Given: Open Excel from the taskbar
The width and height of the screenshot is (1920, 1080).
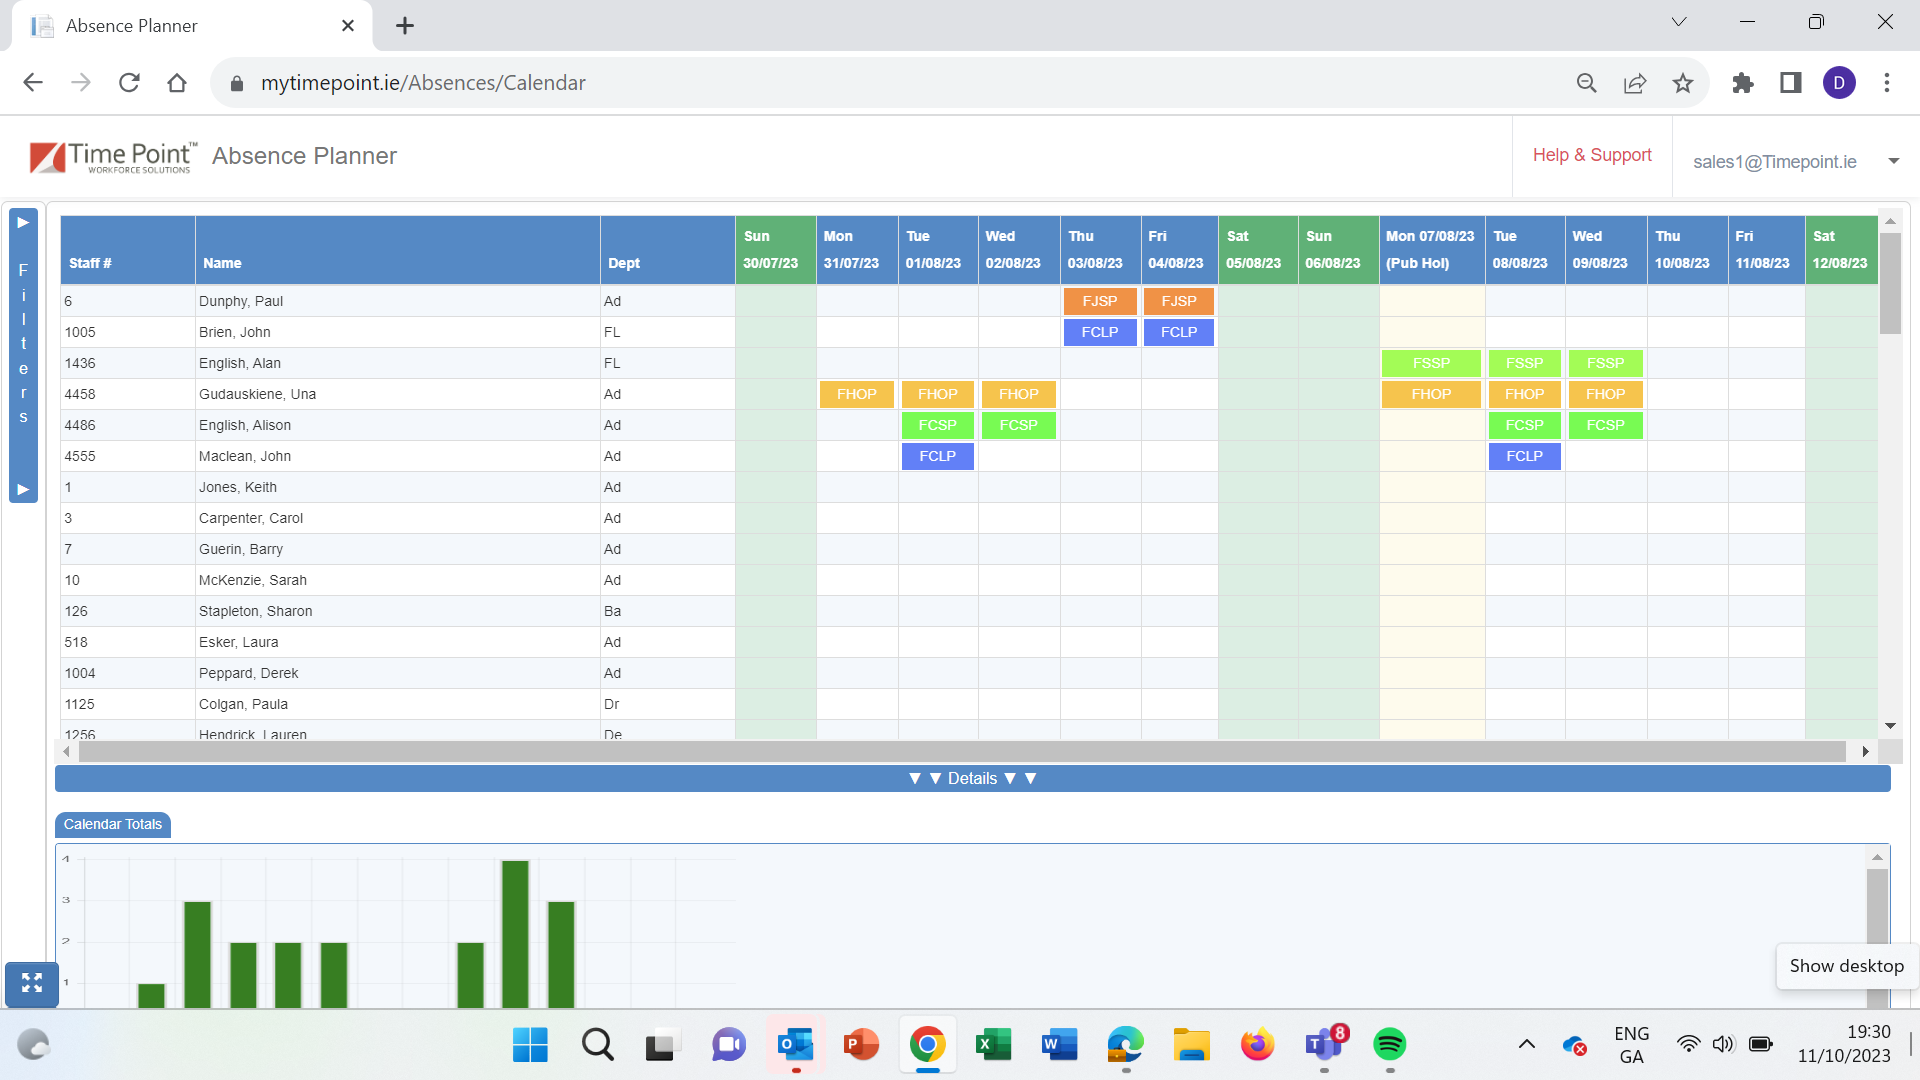Looking at the screenshot, I should coord(993,1045).
